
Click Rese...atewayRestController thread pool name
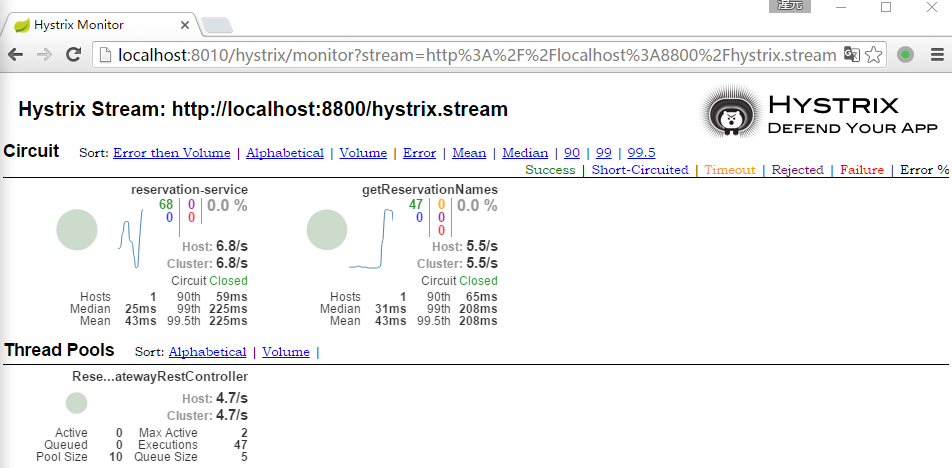[160, 377]
